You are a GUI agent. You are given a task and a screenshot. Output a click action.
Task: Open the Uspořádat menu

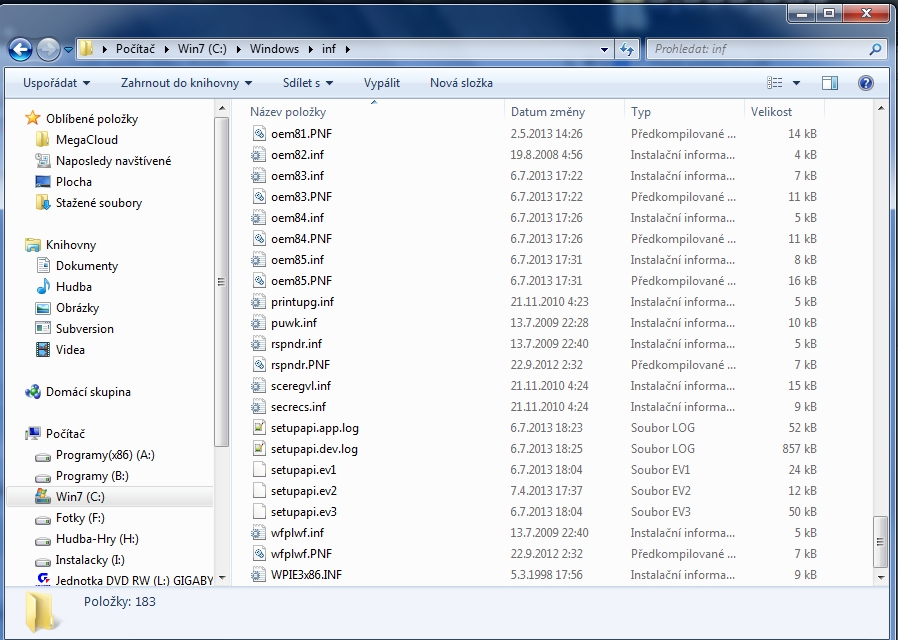[x=56, y=83]
